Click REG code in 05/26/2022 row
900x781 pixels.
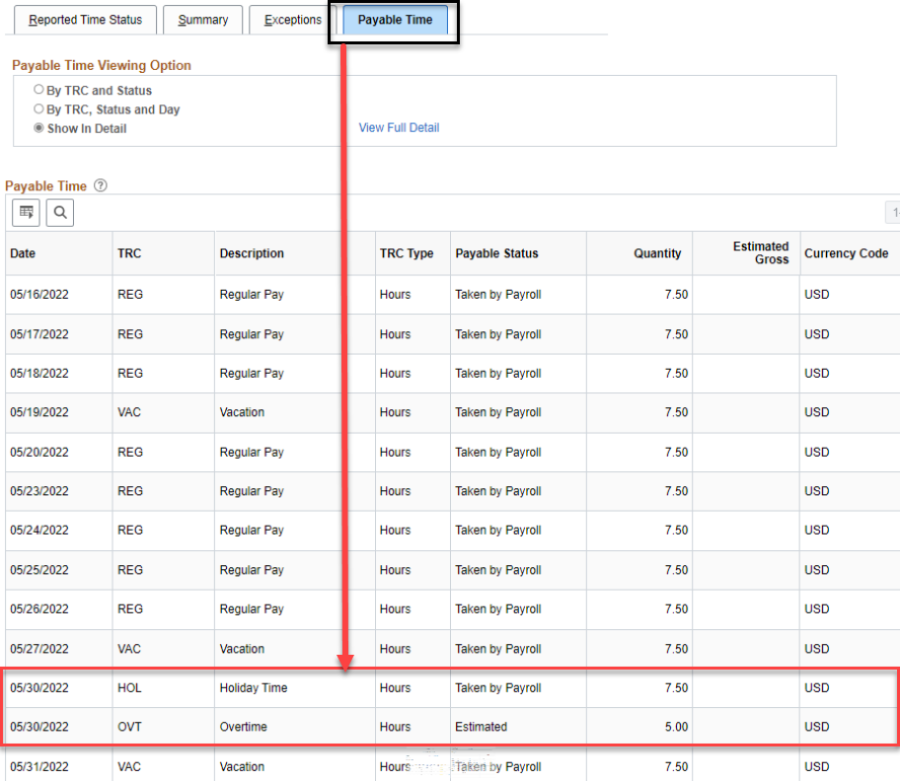[130, 609]
